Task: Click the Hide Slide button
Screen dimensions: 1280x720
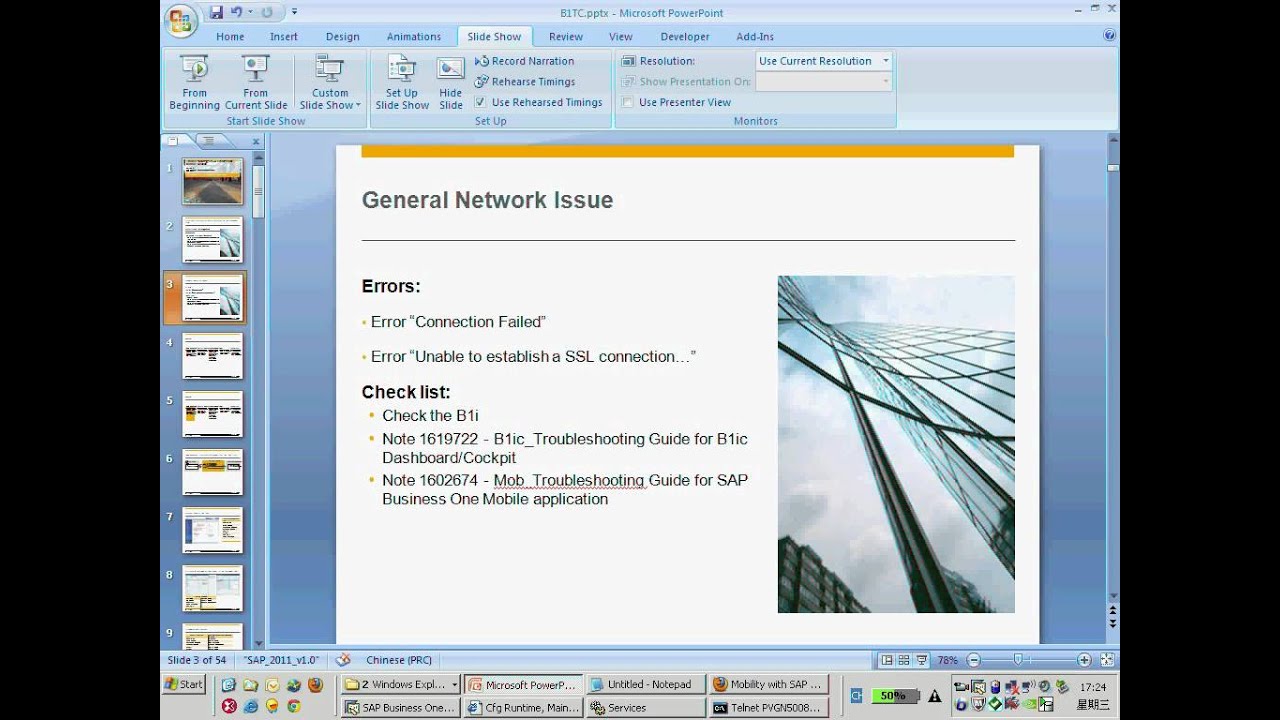Action: coord(451,82)
